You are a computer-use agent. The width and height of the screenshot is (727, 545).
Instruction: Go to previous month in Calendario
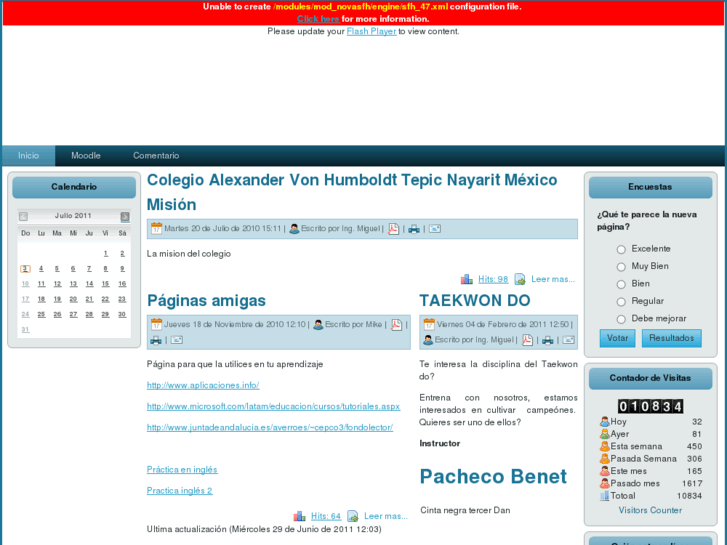coord(24,217)
